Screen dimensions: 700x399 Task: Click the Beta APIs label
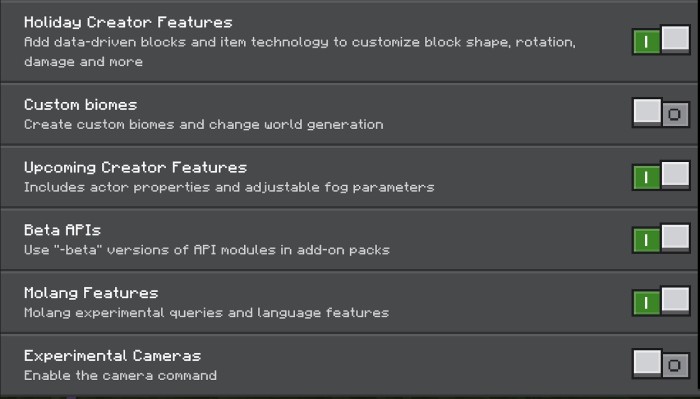tap(62, 230)
